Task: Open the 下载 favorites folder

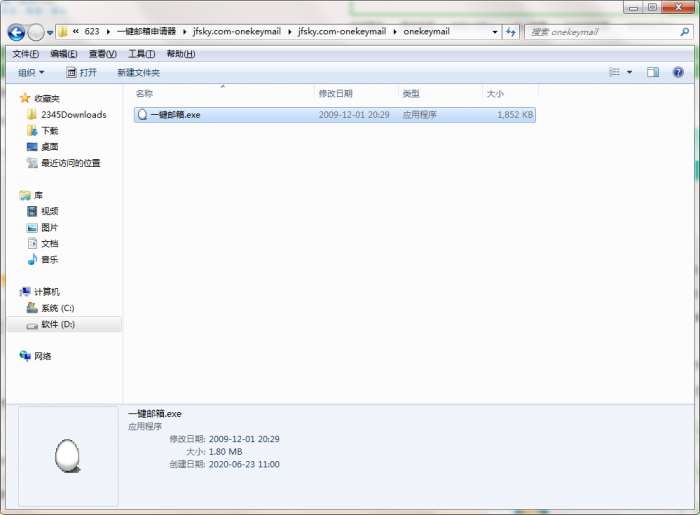Action: pos(50,131)
